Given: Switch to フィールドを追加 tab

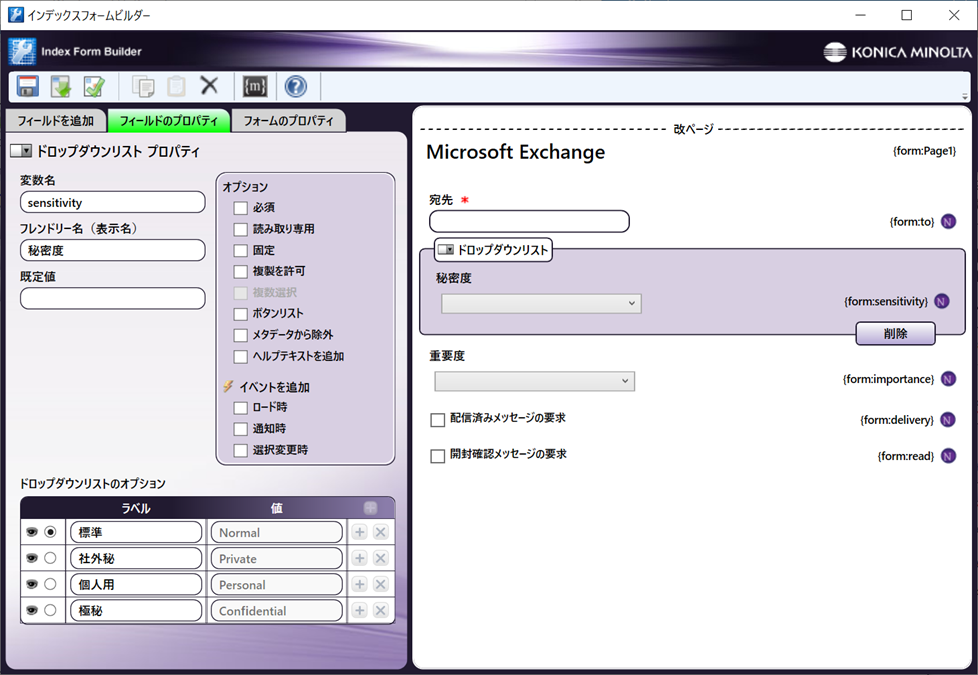Looking at the screenshot, I should pos(56,121).
